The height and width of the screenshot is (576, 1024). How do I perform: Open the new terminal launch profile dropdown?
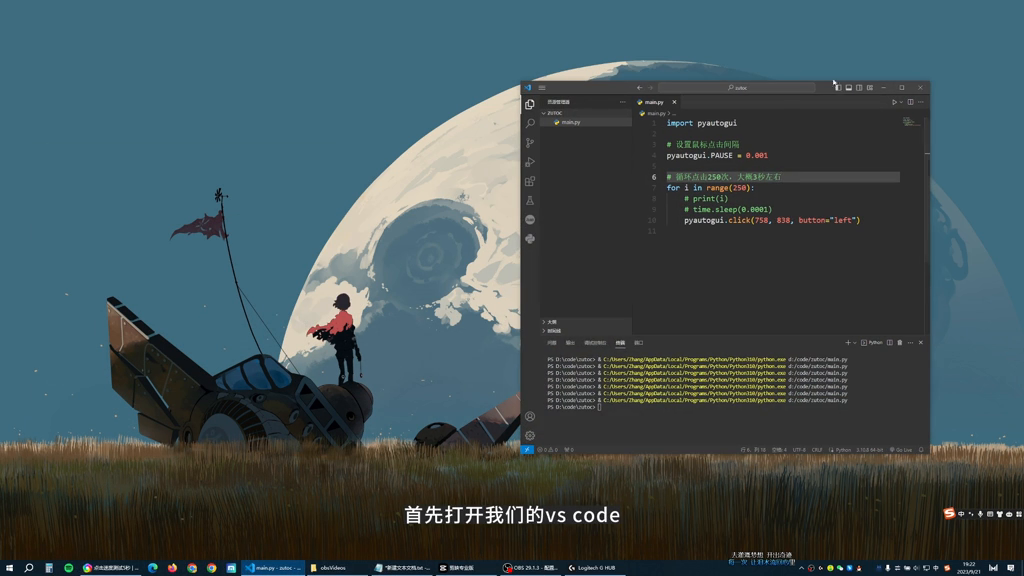(x=855, y=343)
